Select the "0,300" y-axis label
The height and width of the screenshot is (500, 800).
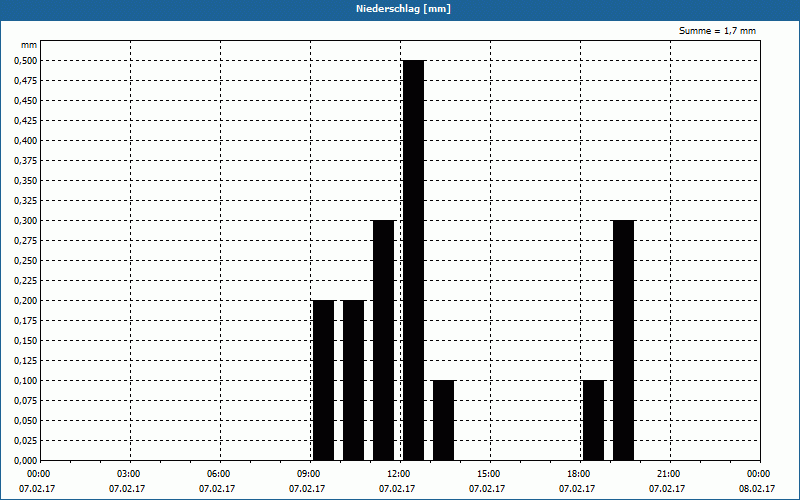point(26,221)
